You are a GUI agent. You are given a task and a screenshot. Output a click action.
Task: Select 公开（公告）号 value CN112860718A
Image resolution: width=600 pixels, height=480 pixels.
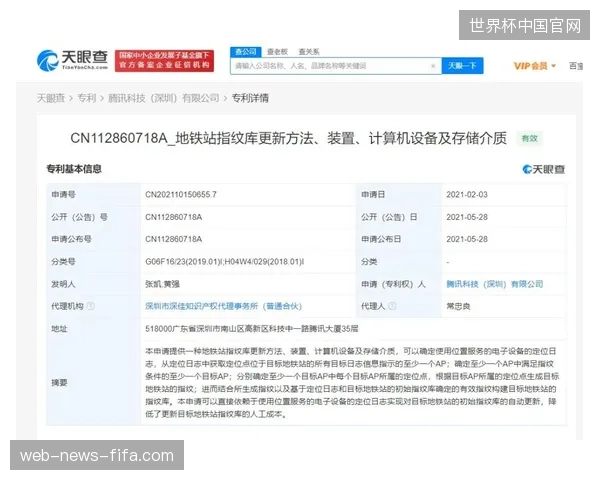173,217
